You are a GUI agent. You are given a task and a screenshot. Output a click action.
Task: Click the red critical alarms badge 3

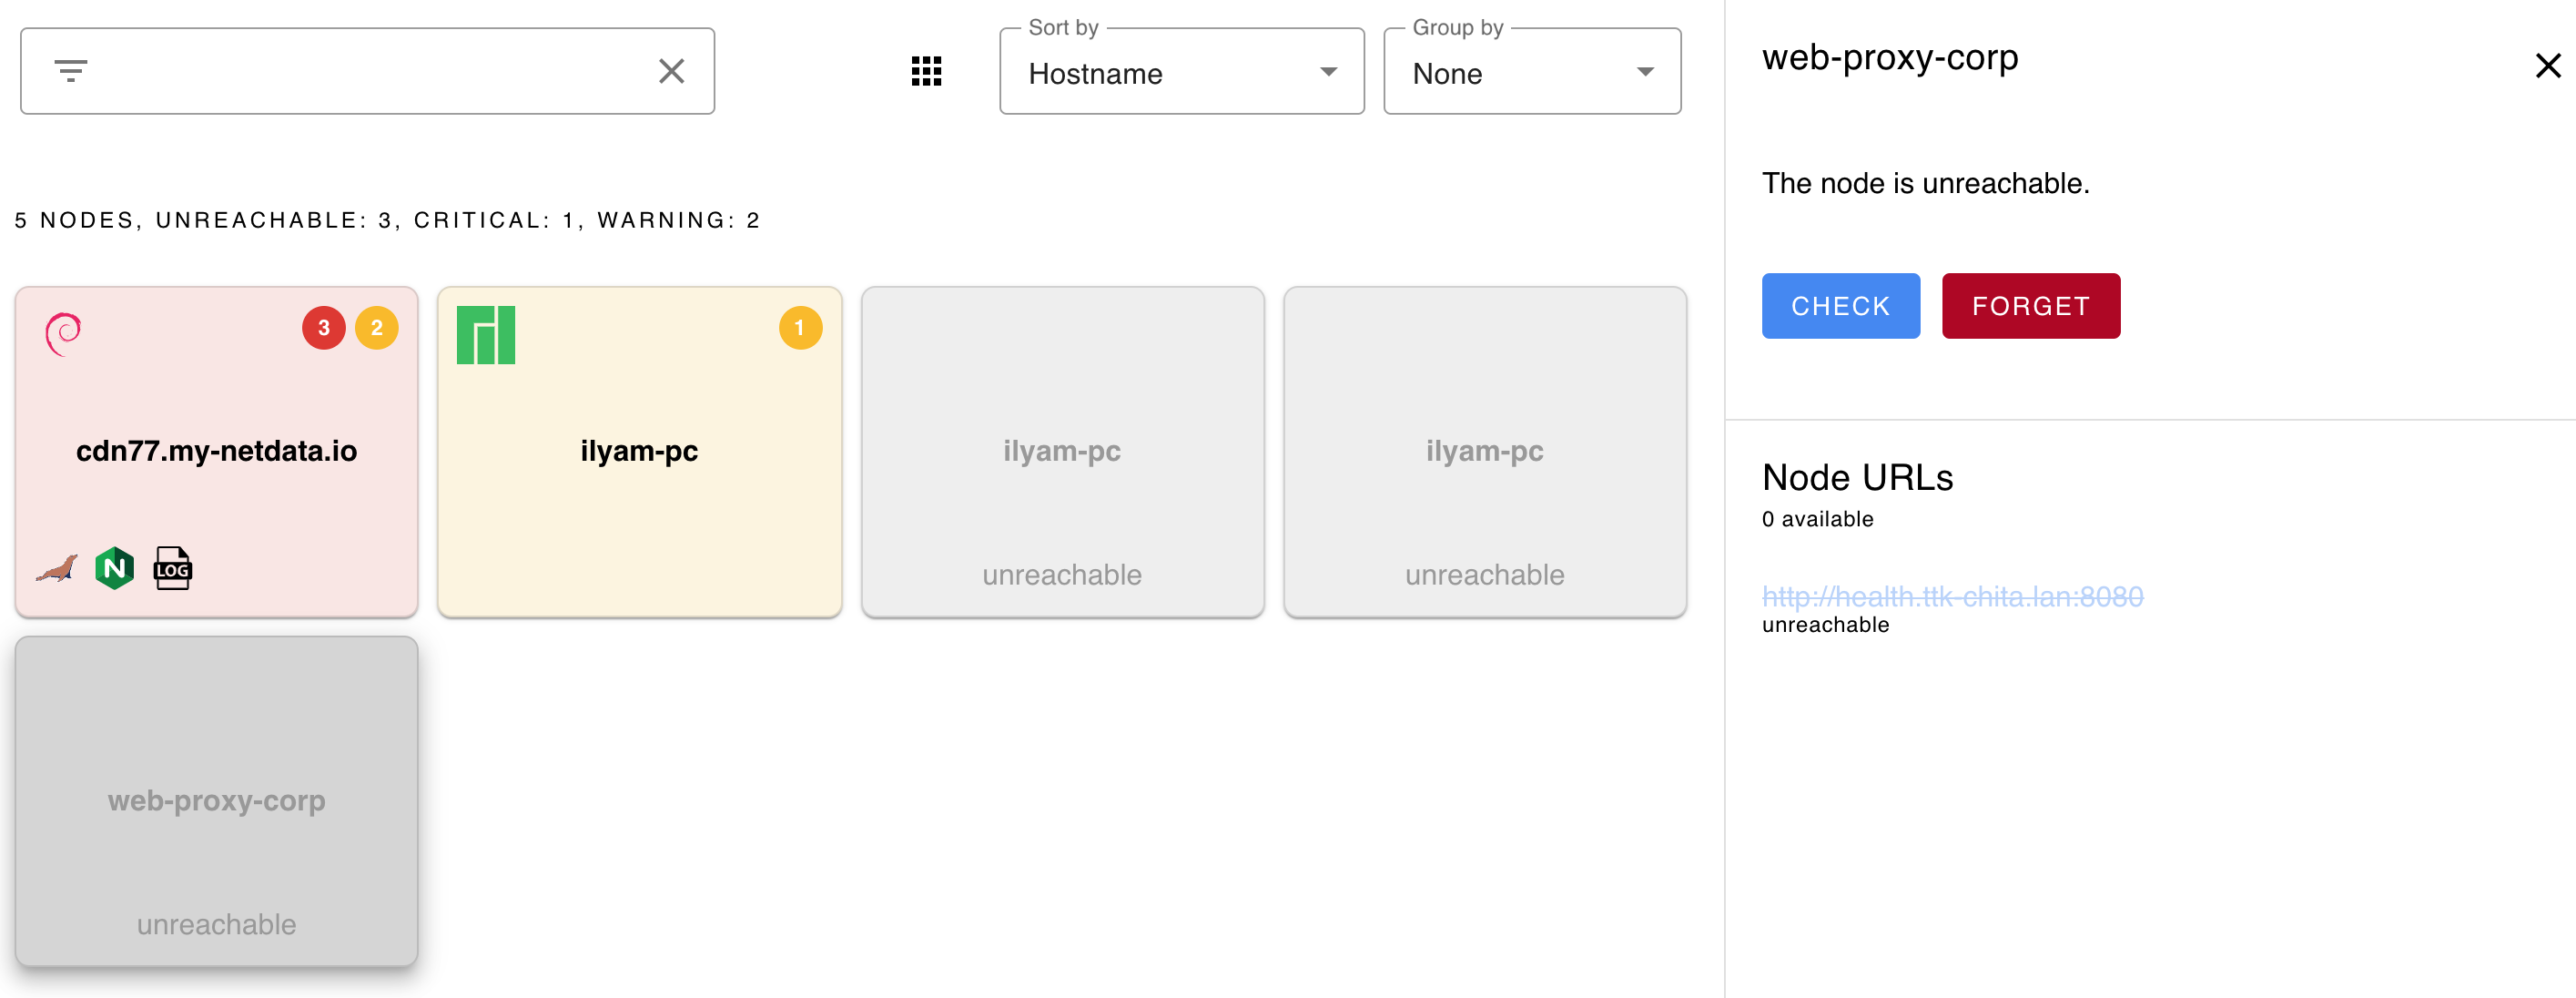click(324, 328)
